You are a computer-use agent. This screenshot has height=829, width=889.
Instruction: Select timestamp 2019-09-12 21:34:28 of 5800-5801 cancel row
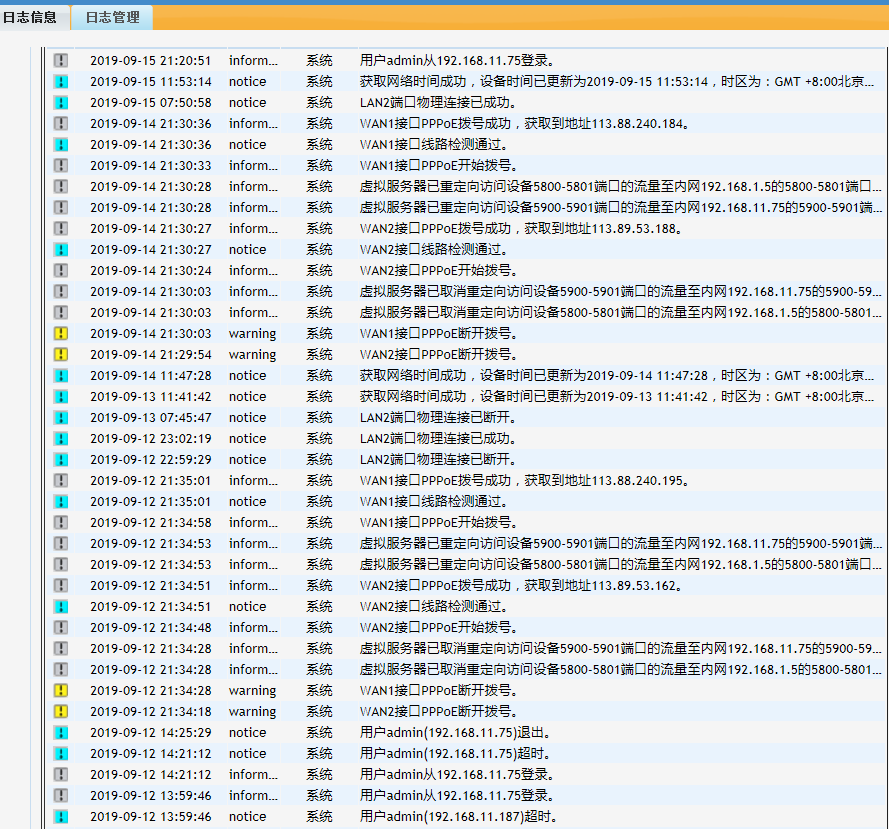[x=151, y=670]
